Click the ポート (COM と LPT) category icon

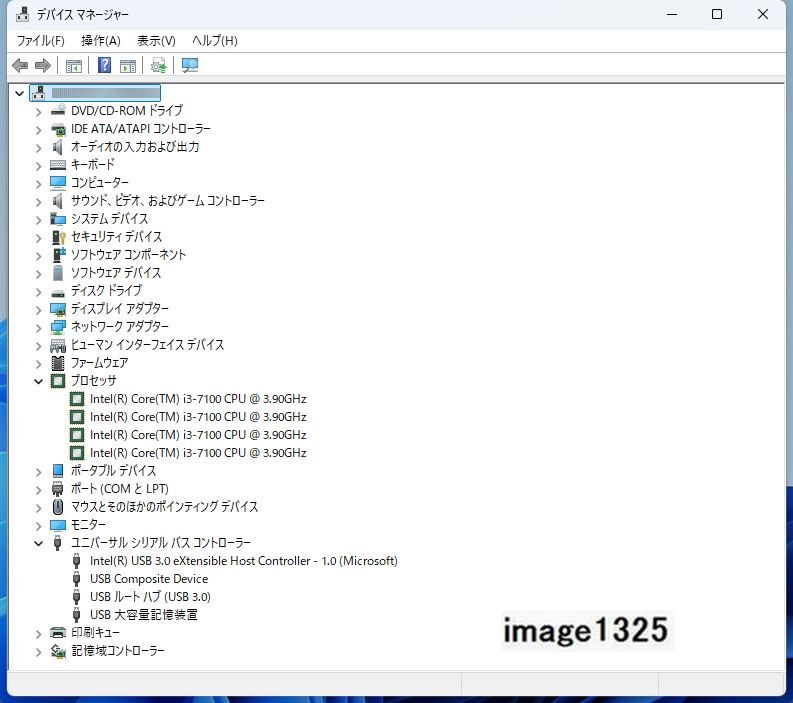58,489
